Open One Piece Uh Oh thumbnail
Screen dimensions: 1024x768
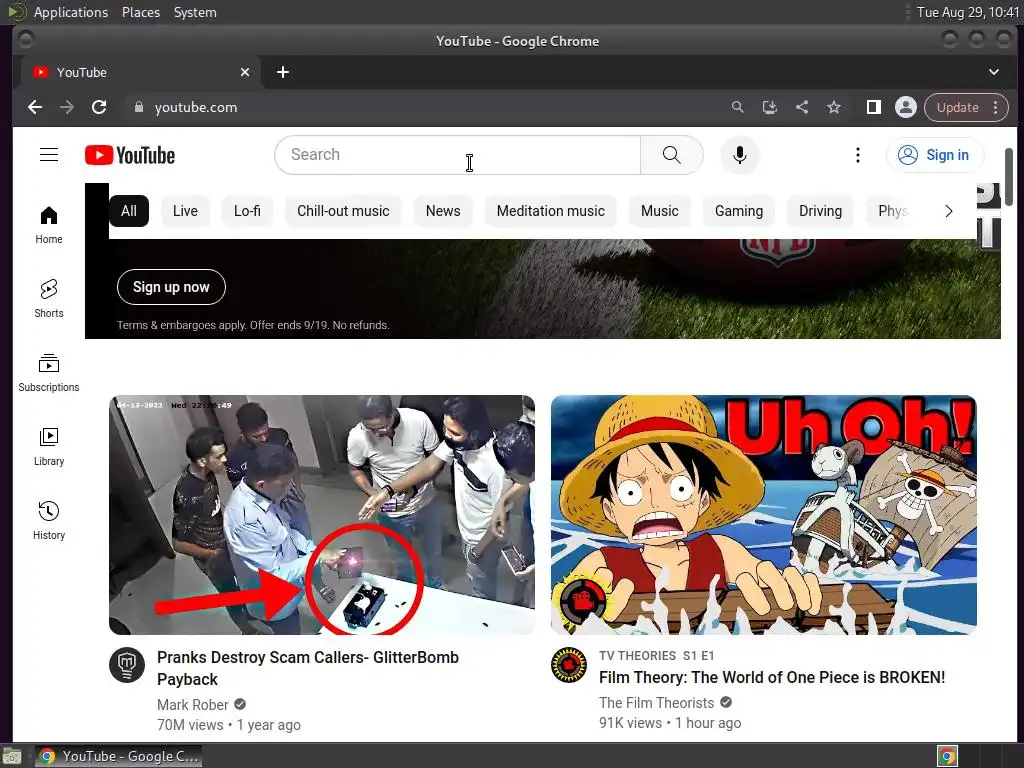click(x=763, y=515)
